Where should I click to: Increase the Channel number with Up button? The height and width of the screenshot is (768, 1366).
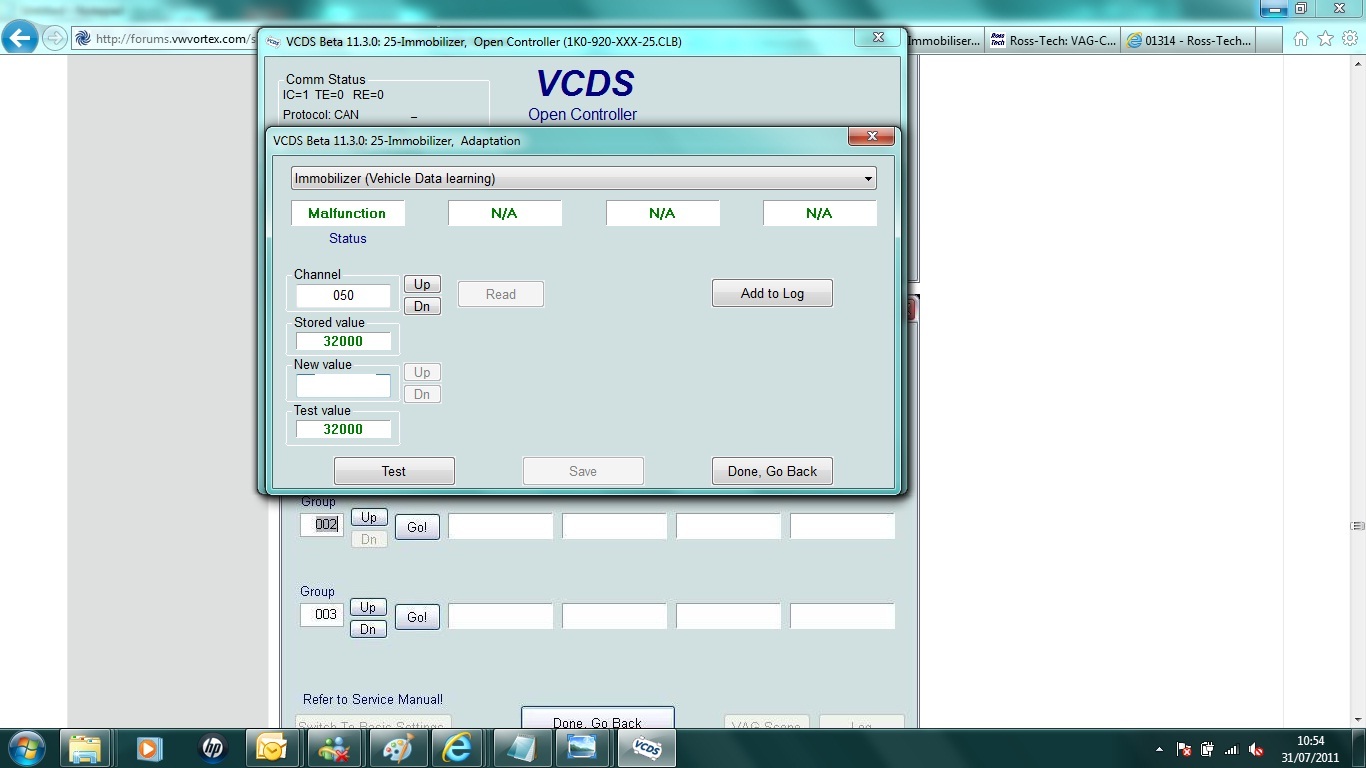tap(422, 284)
